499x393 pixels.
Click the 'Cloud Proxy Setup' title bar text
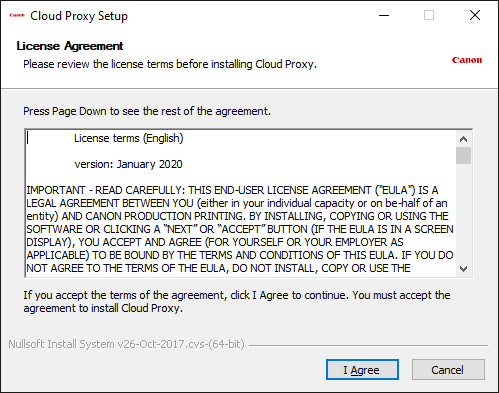79,16
